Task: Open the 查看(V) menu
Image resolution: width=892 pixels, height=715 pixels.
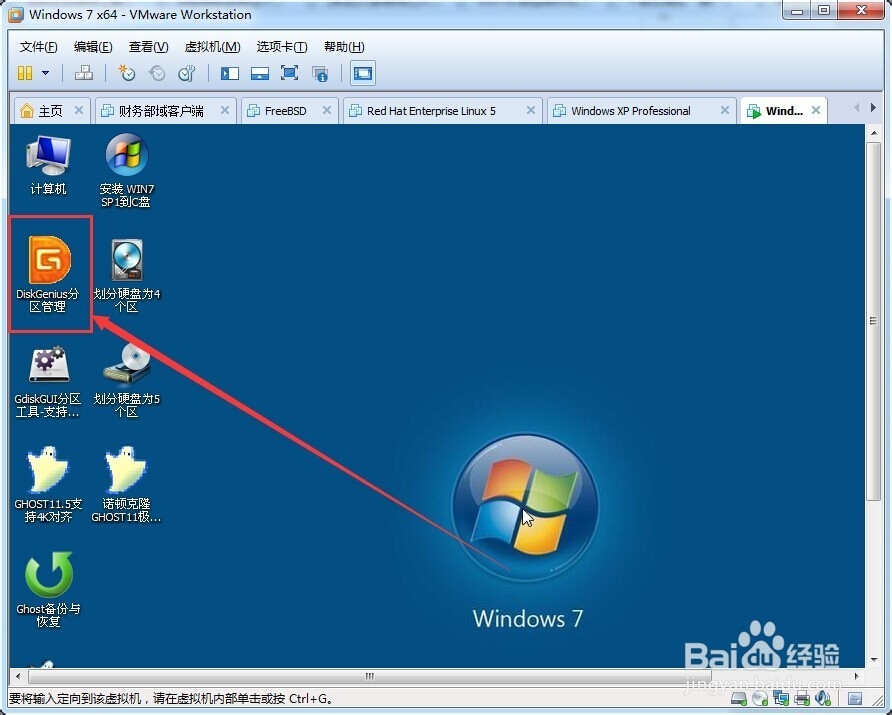Action: 148,47
